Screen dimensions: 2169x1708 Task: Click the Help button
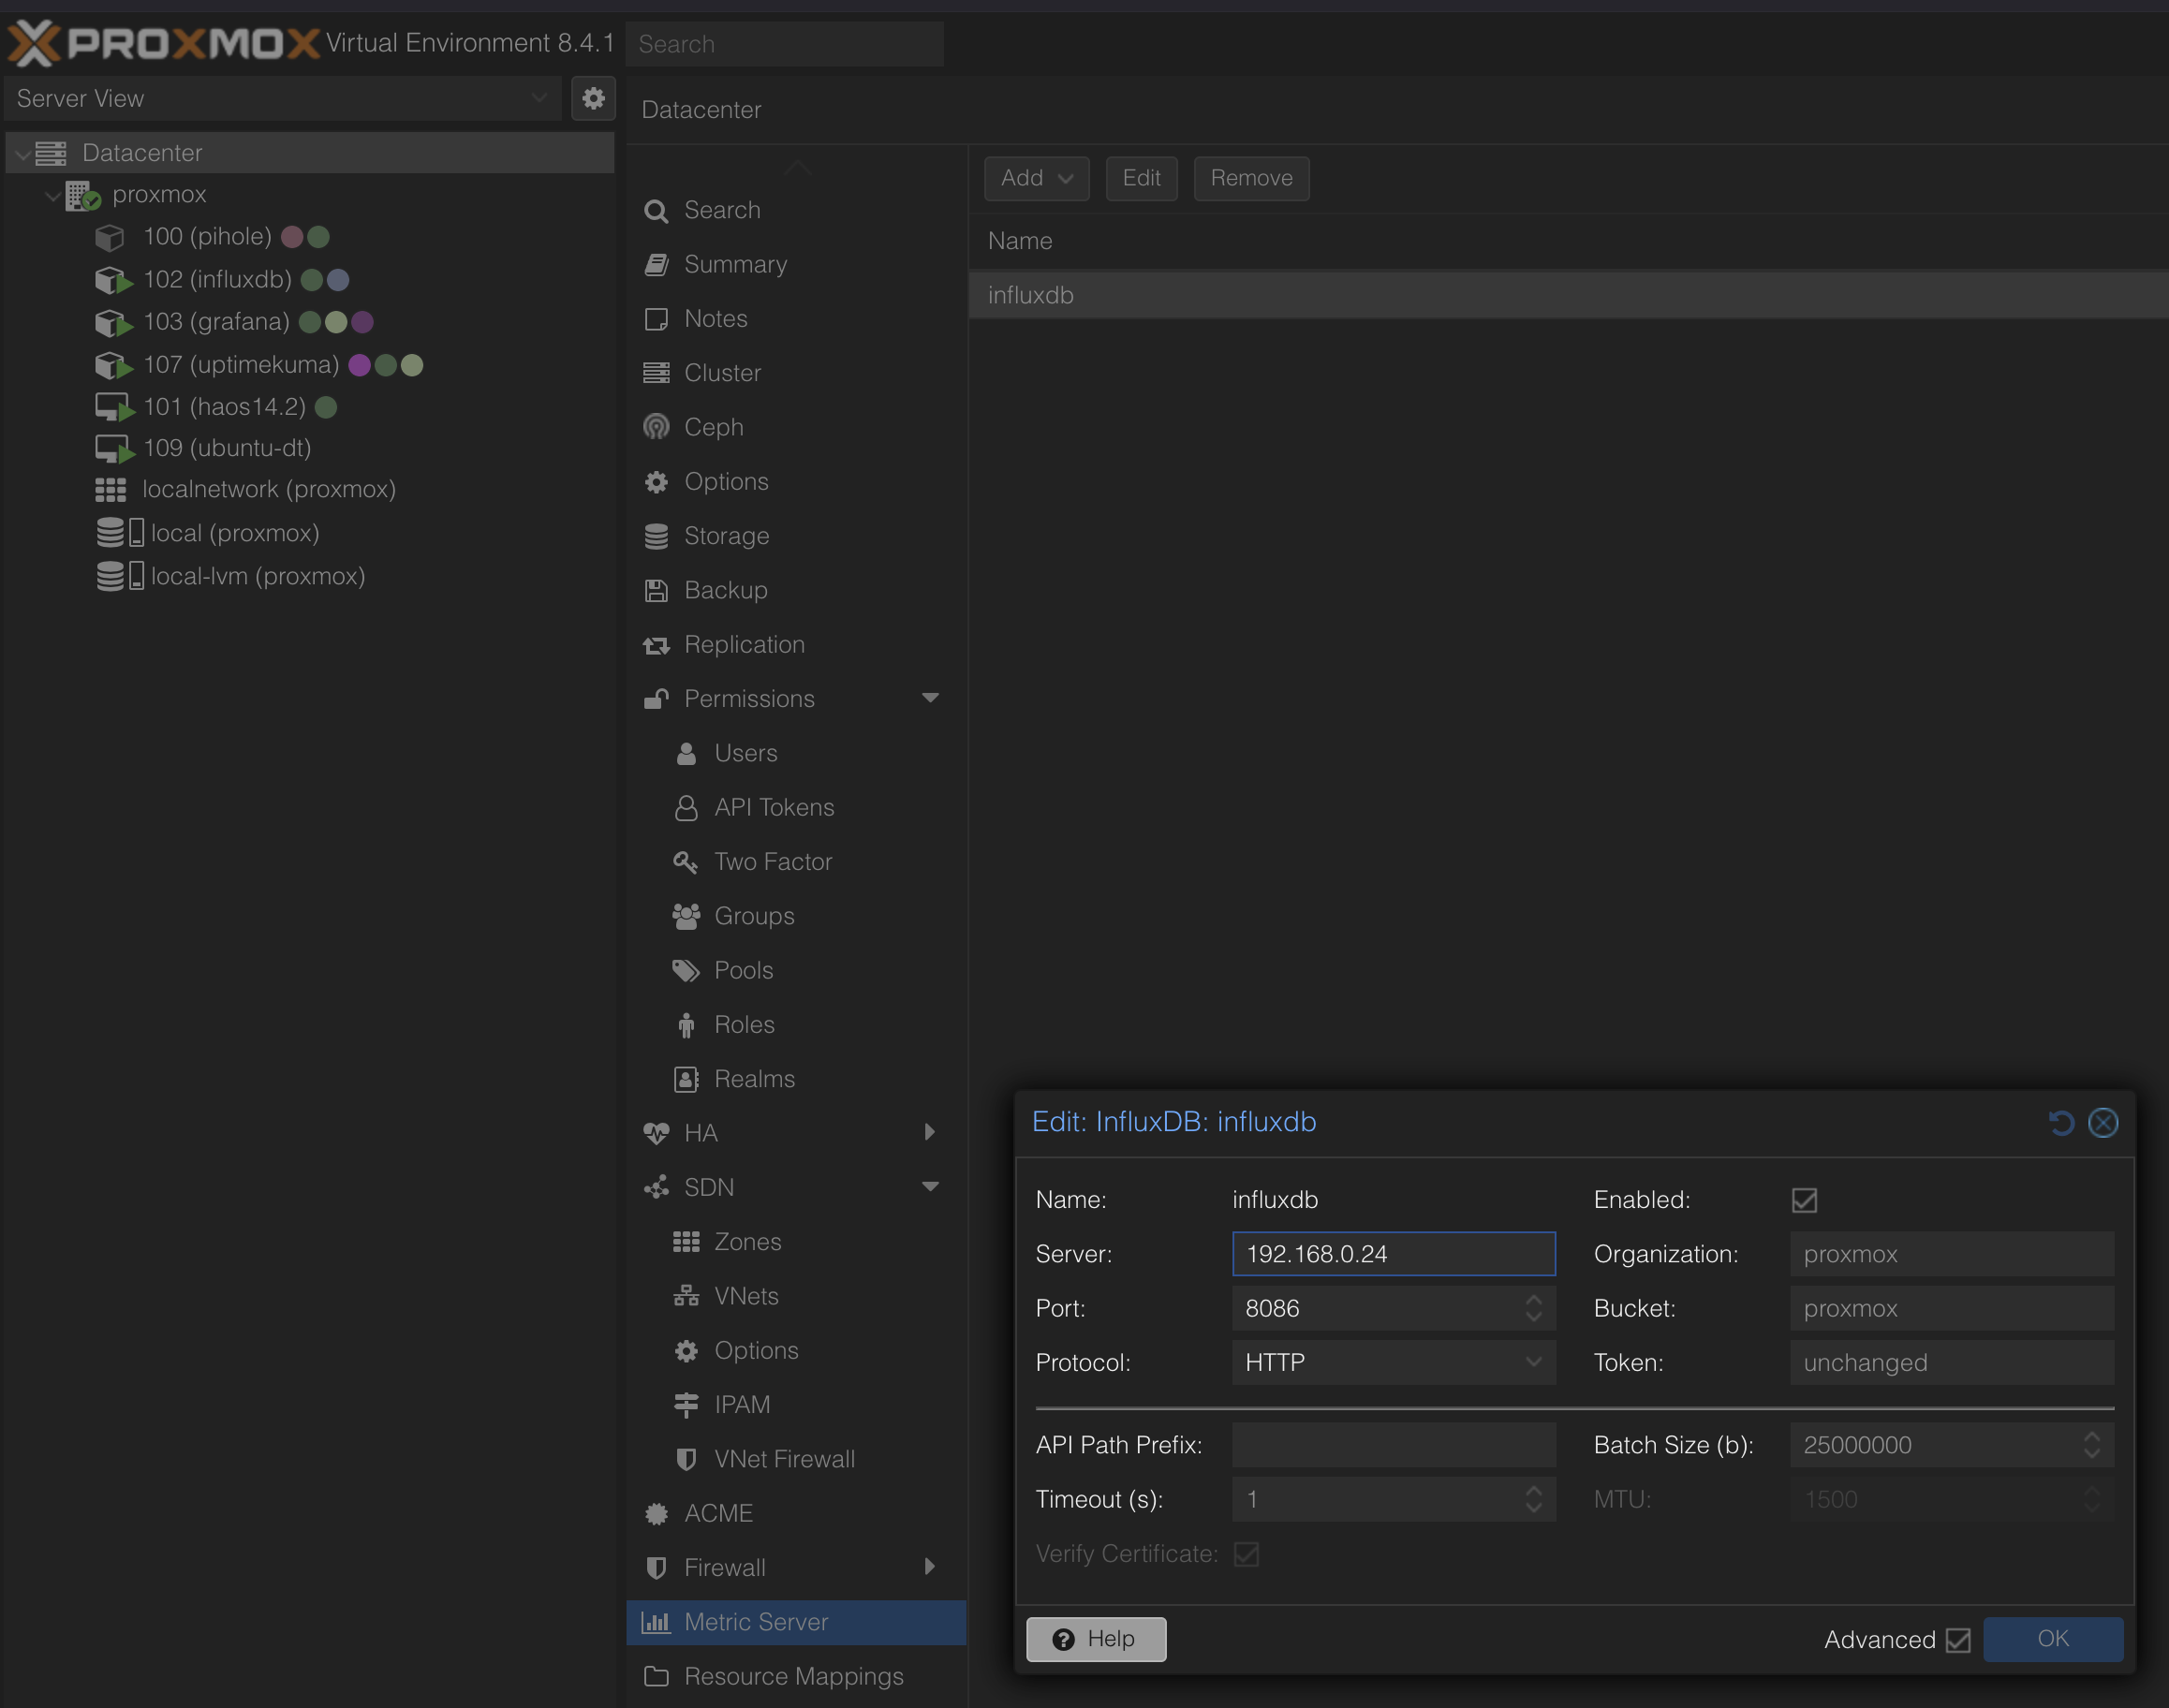coord(1096,1639)
